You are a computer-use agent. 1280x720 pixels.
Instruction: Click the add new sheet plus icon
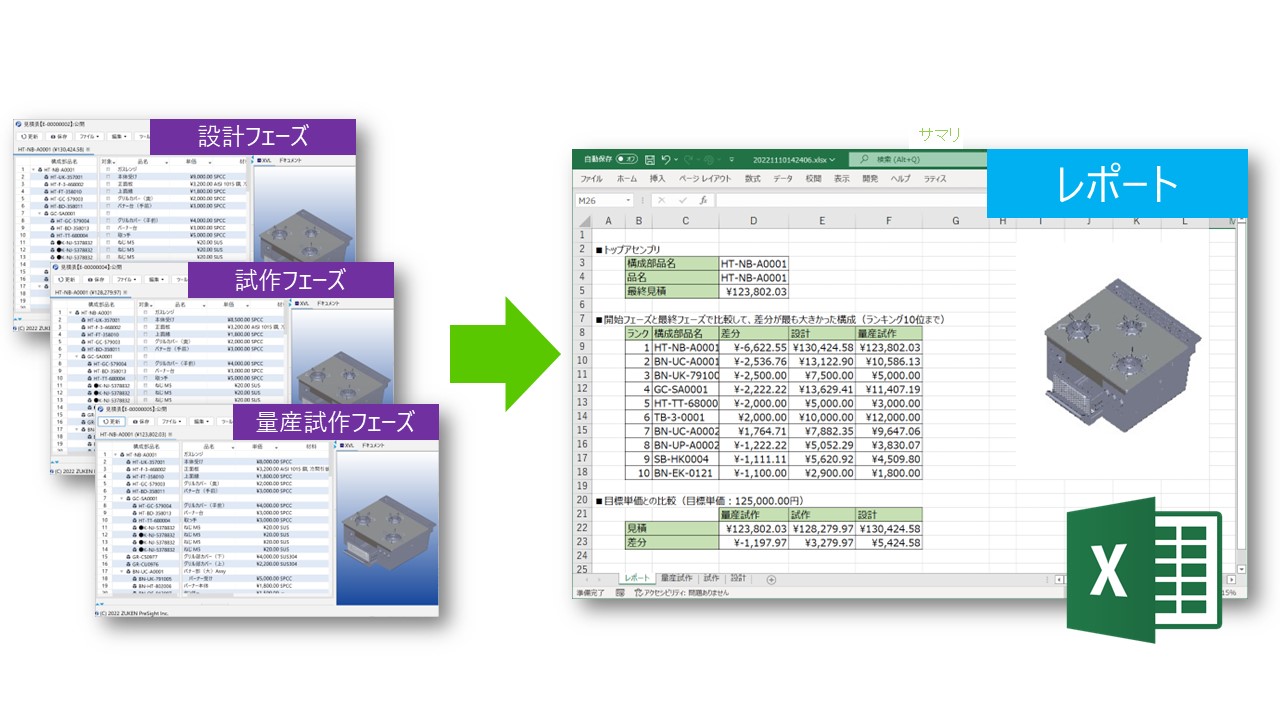tap(771, 579)
